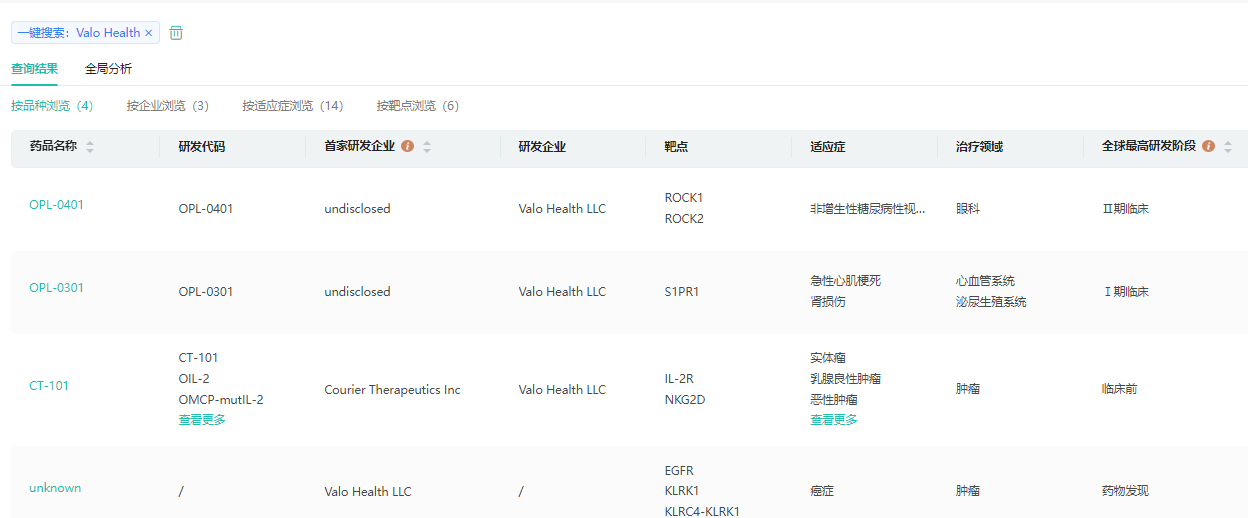The height and width of the screenshot is (518, 1248).
Task: Click 眼科 therapeutic area cell
Action: pyautogui.click(x=967, y=209)
